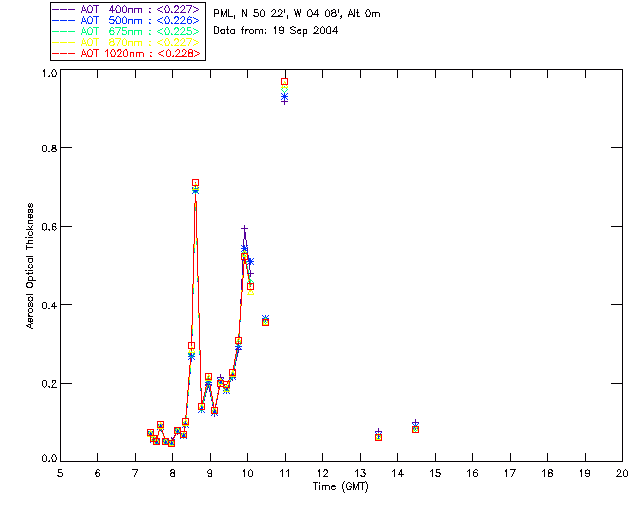Click the red square outlier point at time 11
Image resolution: width=640 pixels, height=512 pixels.
tap(284, 82)
